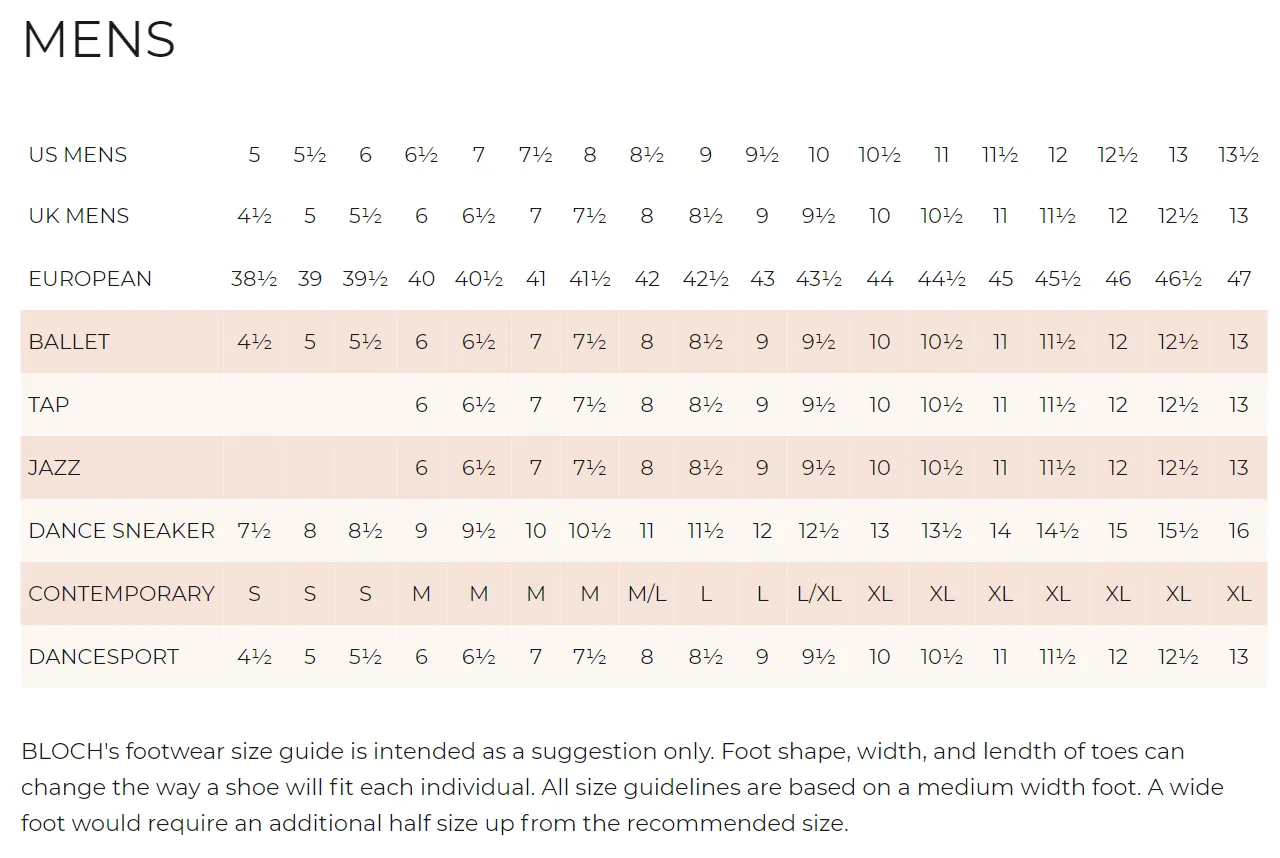This screenshot has width=1280, height=858.
Task: Click the BALLET row label
Action: pyautogui.click(x=69, y=342)
